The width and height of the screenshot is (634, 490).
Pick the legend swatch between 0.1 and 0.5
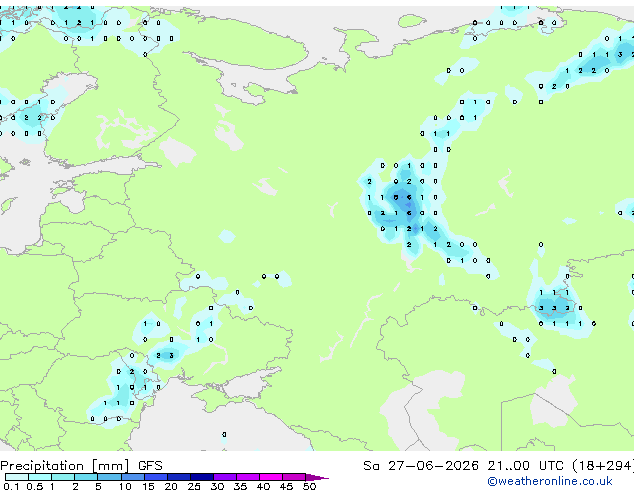[x=17, y=477]
